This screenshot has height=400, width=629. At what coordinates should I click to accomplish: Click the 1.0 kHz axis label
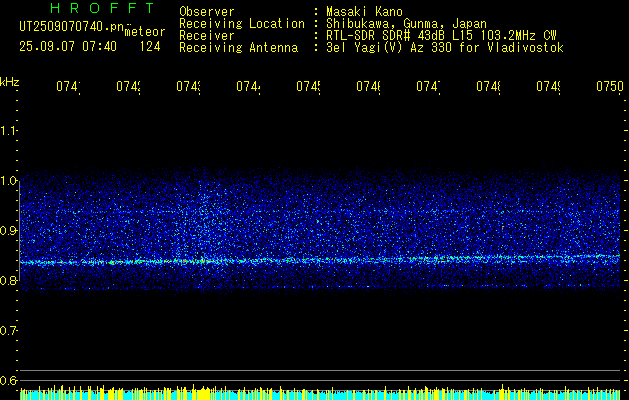[8, 181]
